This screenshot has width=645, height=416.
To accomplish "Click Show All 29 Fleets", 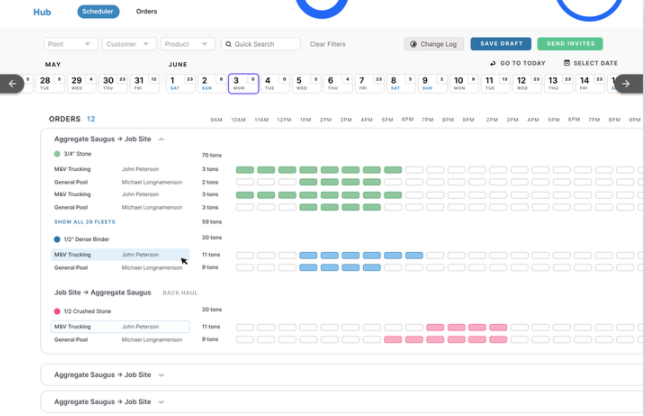I will pyautogui.click(x=85, y=222).
